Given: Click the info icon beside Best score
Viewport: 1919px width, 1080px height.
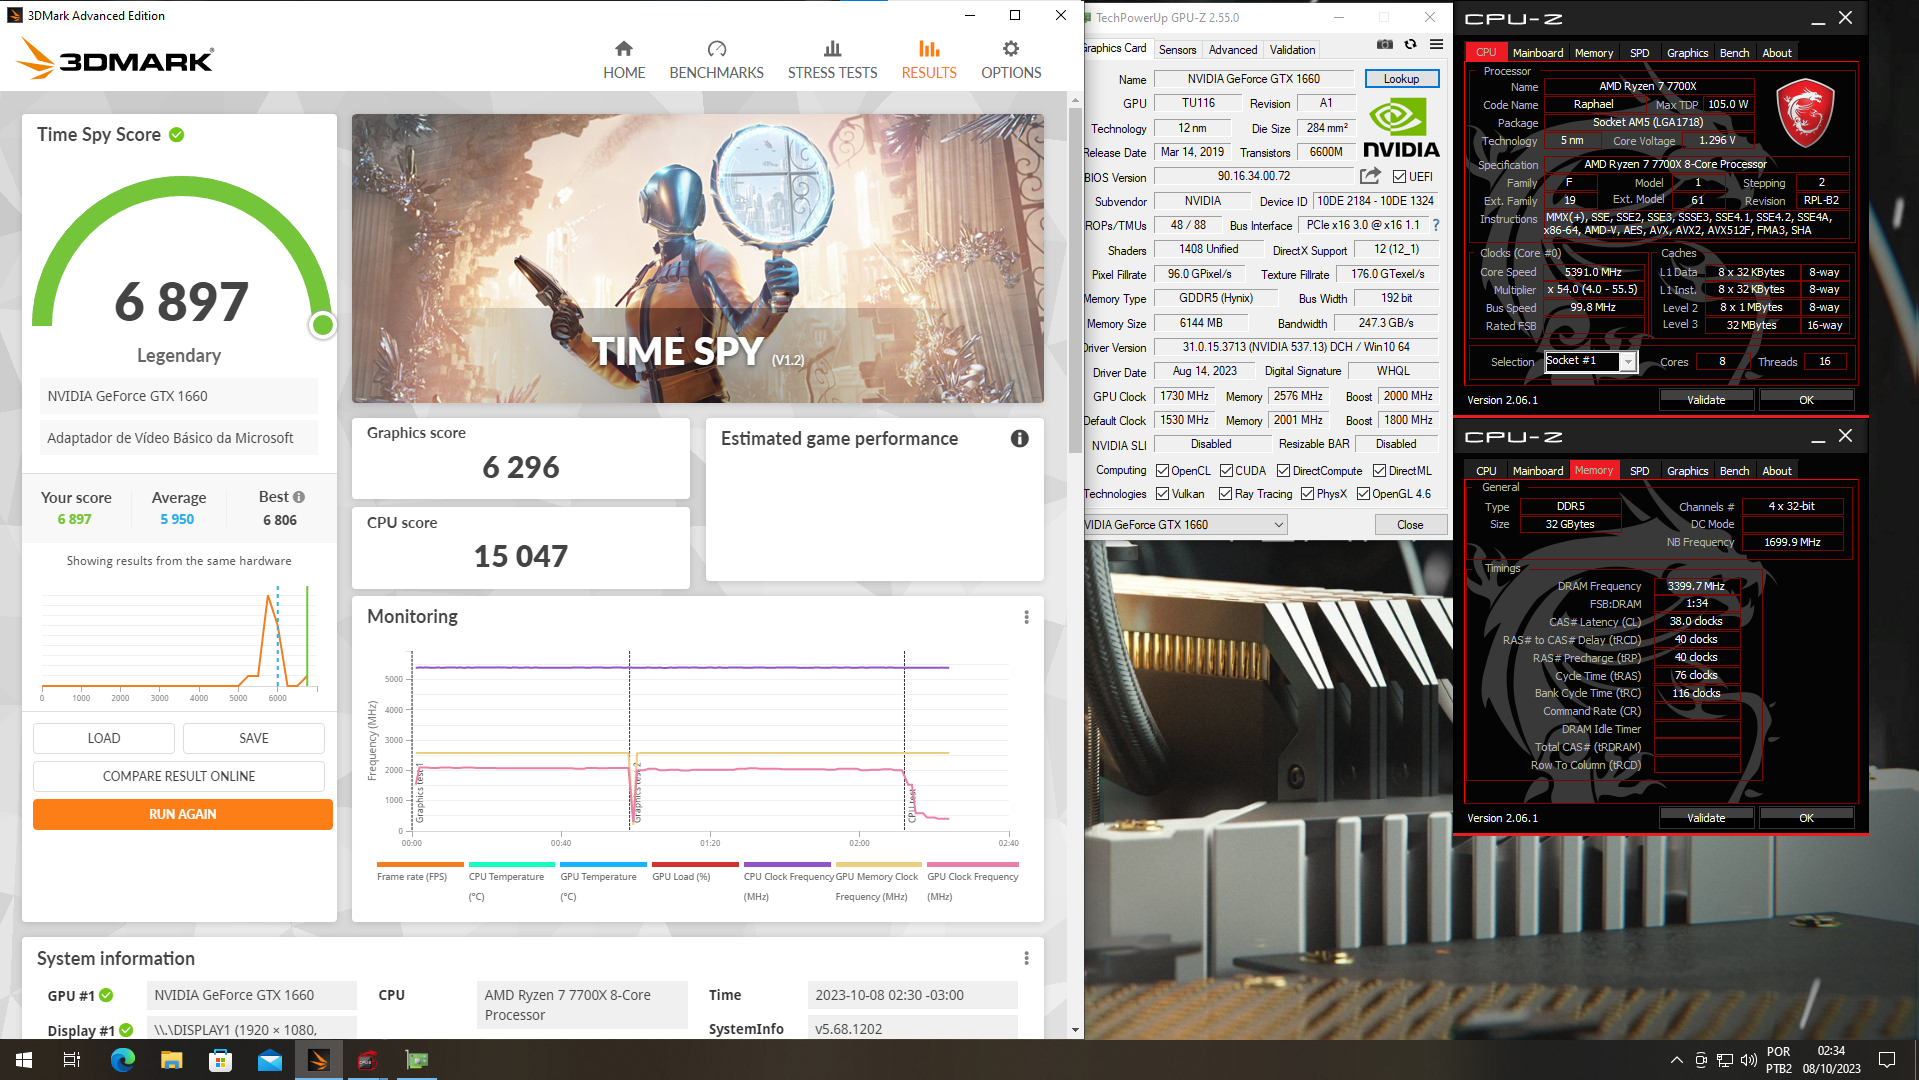Looking at the screenshot, I should 299,497.
